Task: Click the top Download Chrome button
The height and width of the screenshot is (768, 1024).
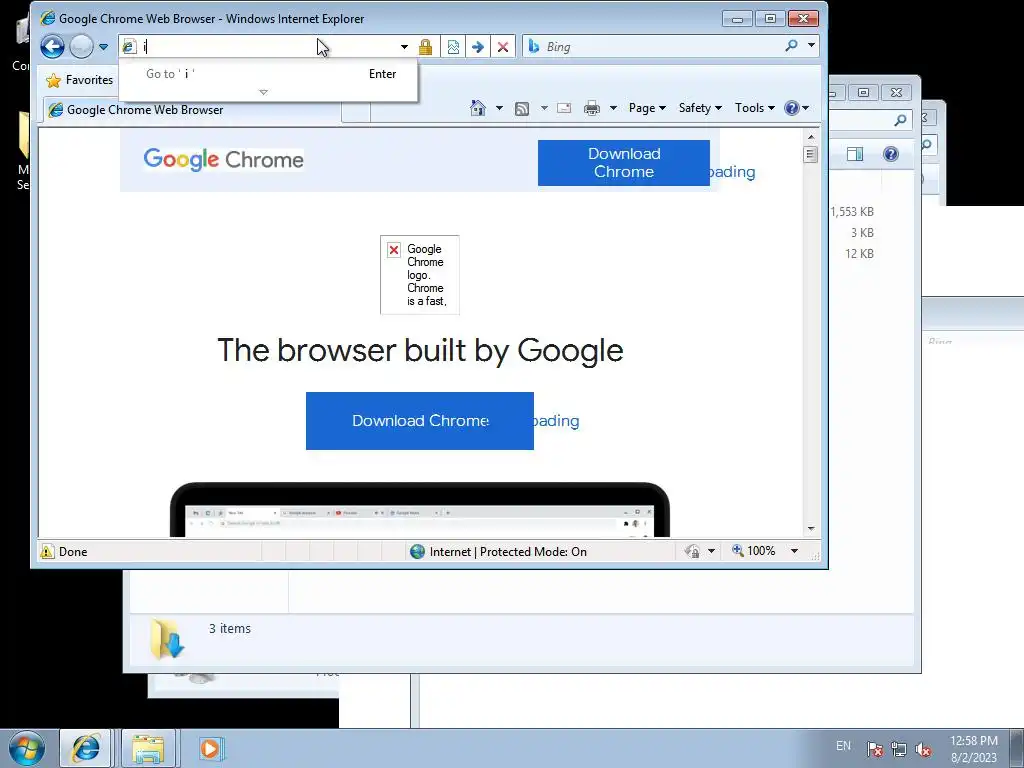Action: click(624, 163)
